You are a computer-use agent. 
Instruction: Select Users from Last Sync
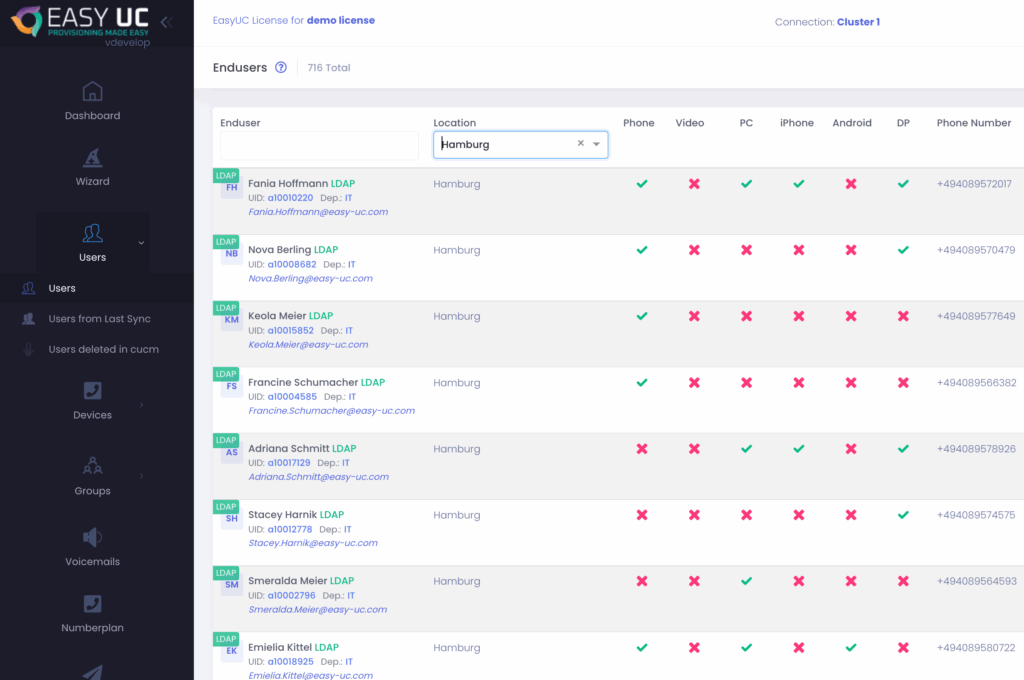pos(99,319)
